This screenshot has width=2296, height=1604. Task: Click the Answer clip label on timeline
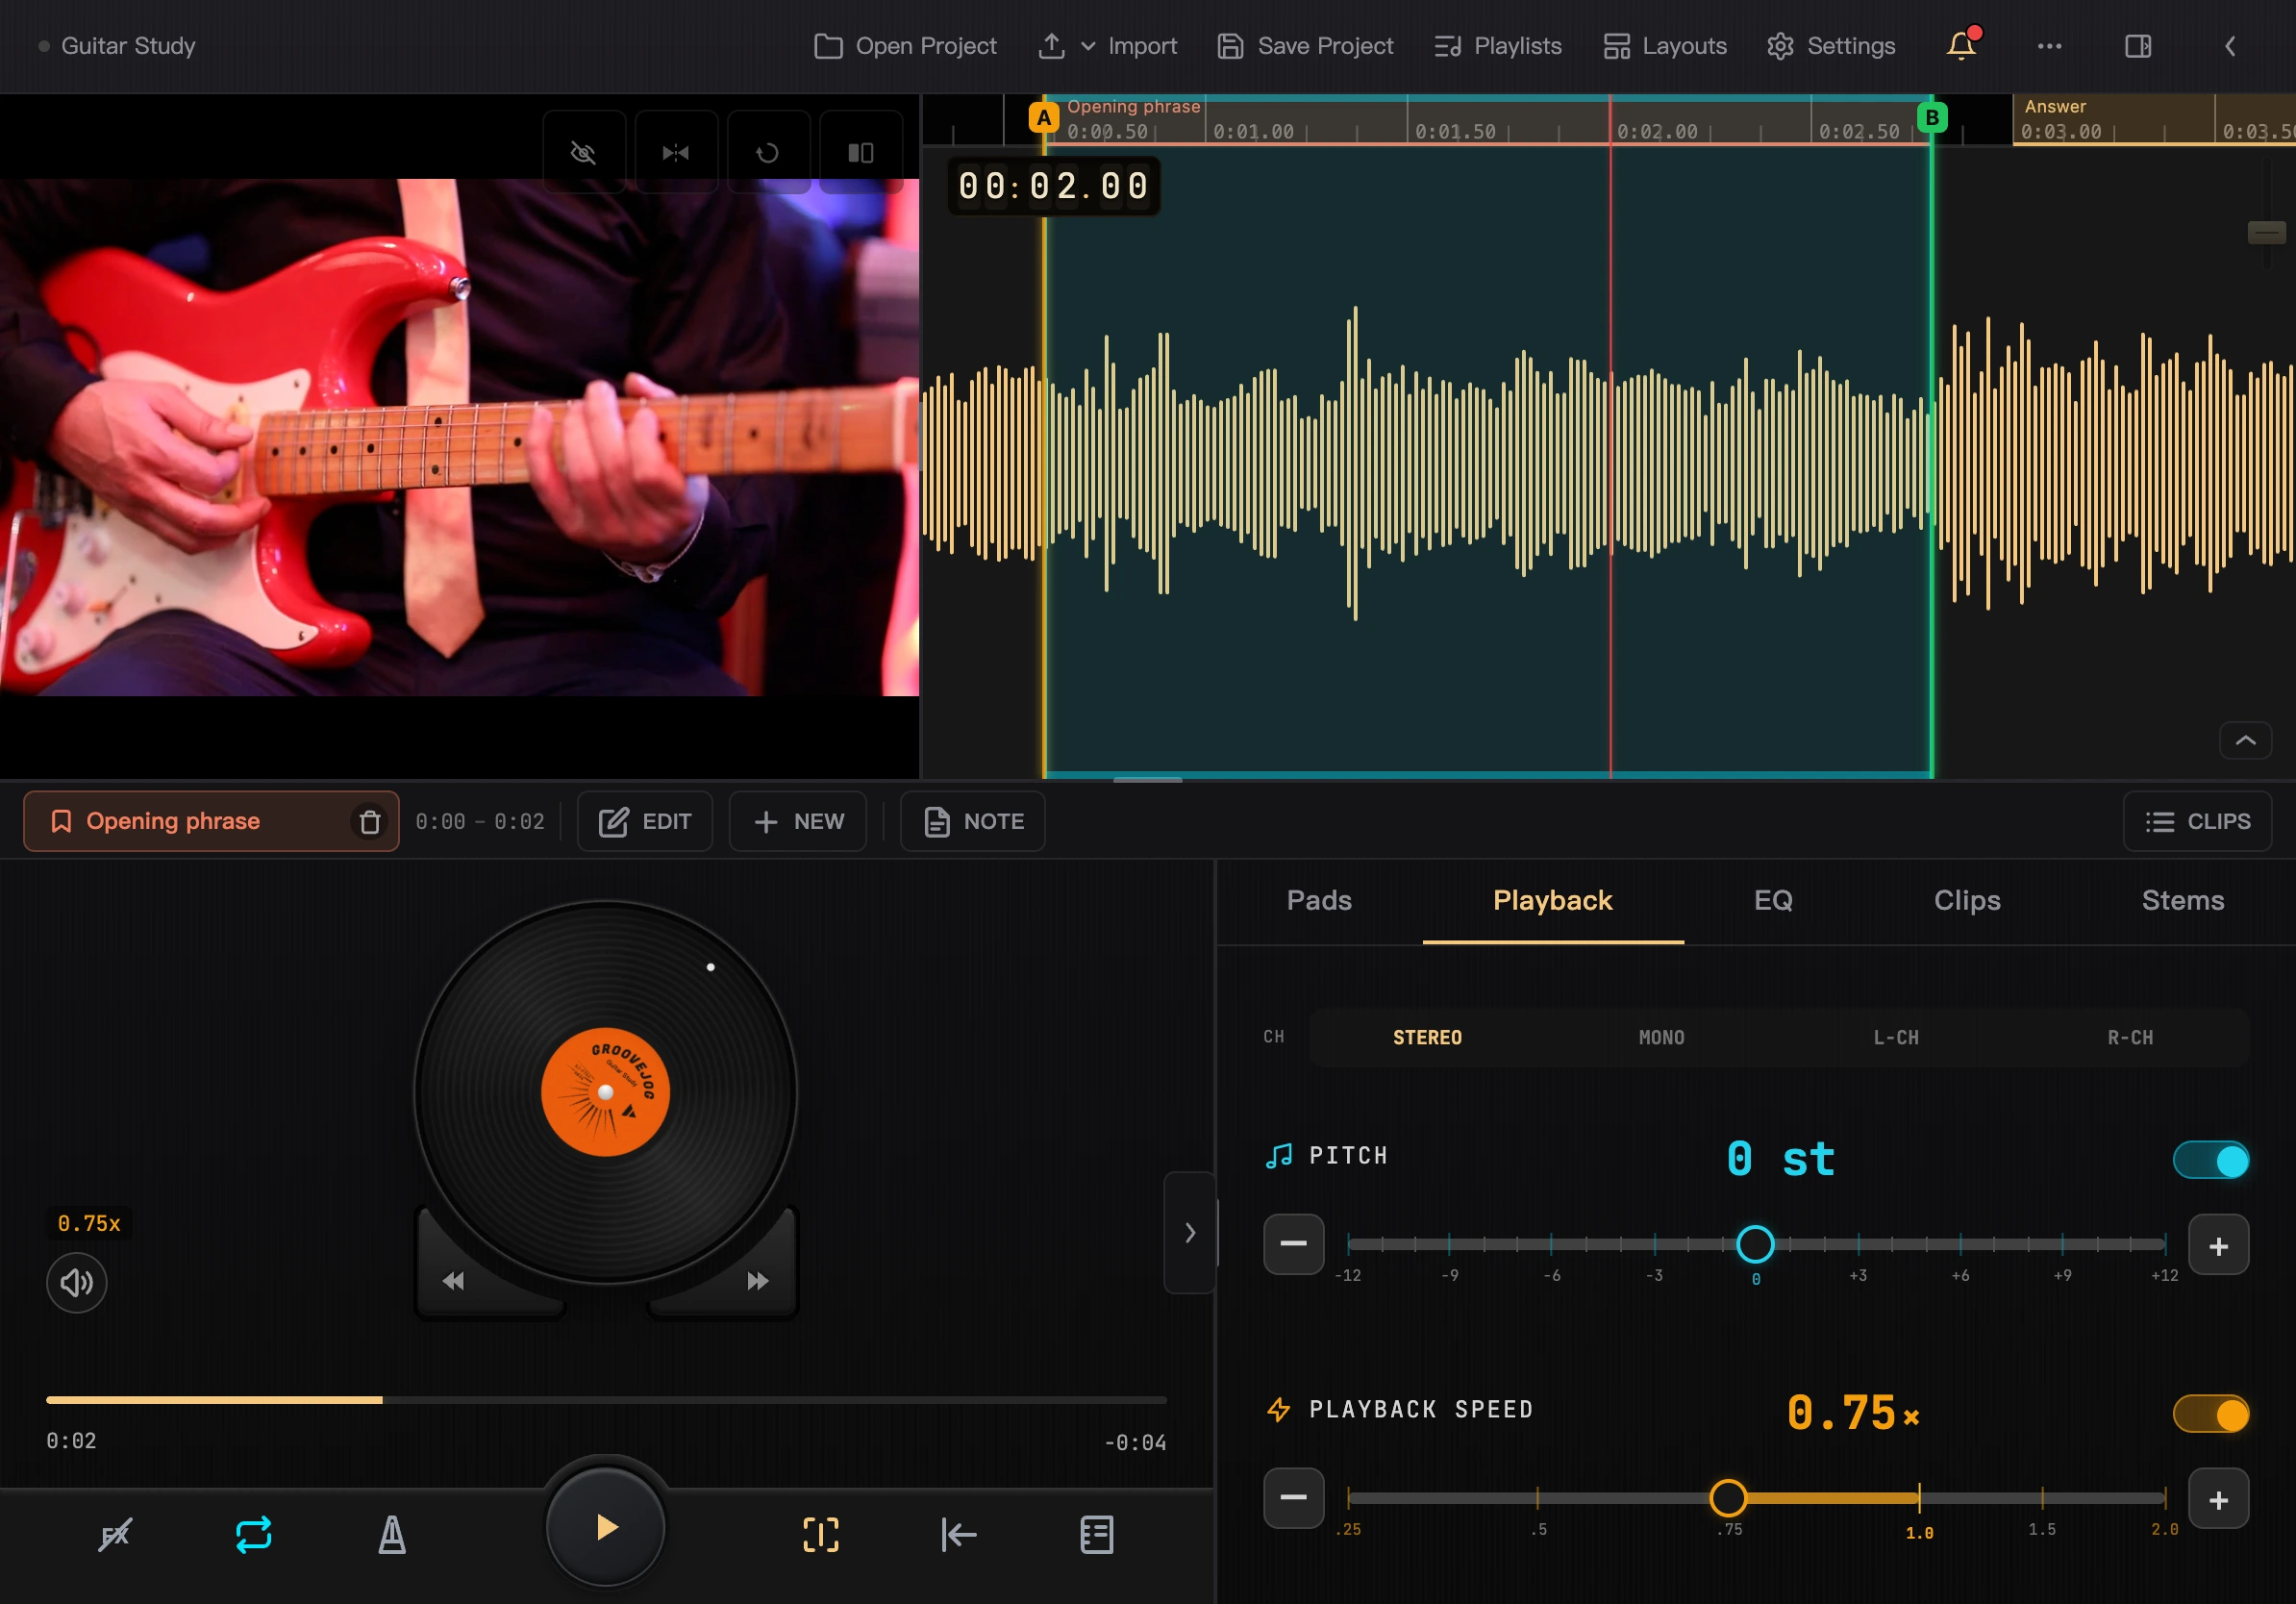(2056, 106)
